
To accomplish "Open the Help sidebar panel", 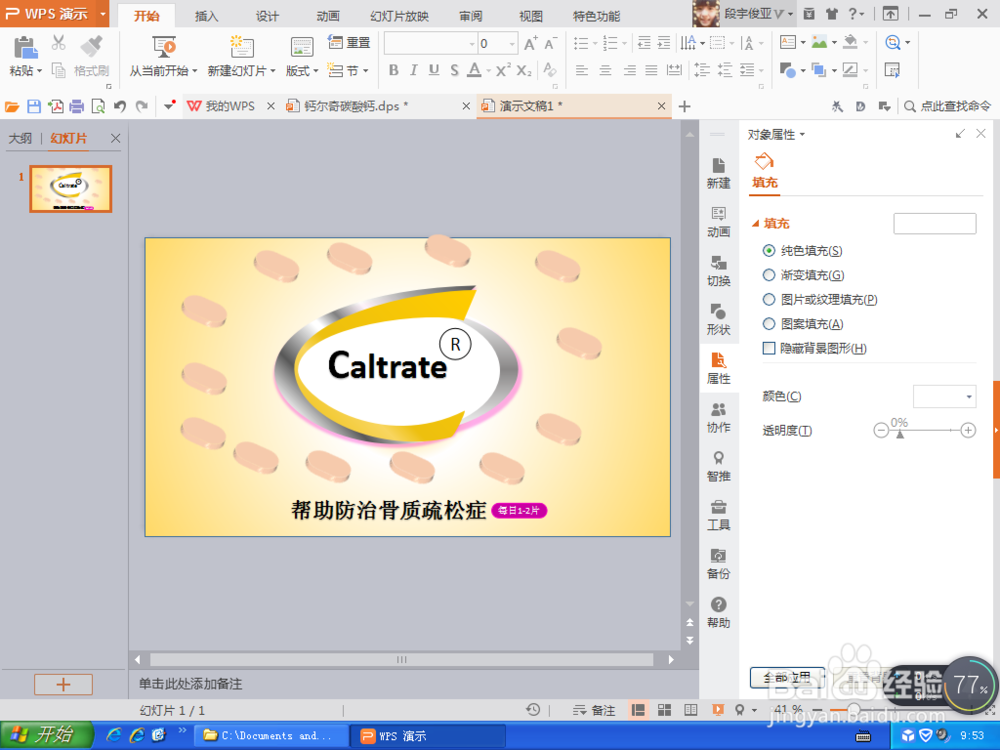I will coord(718,613).
